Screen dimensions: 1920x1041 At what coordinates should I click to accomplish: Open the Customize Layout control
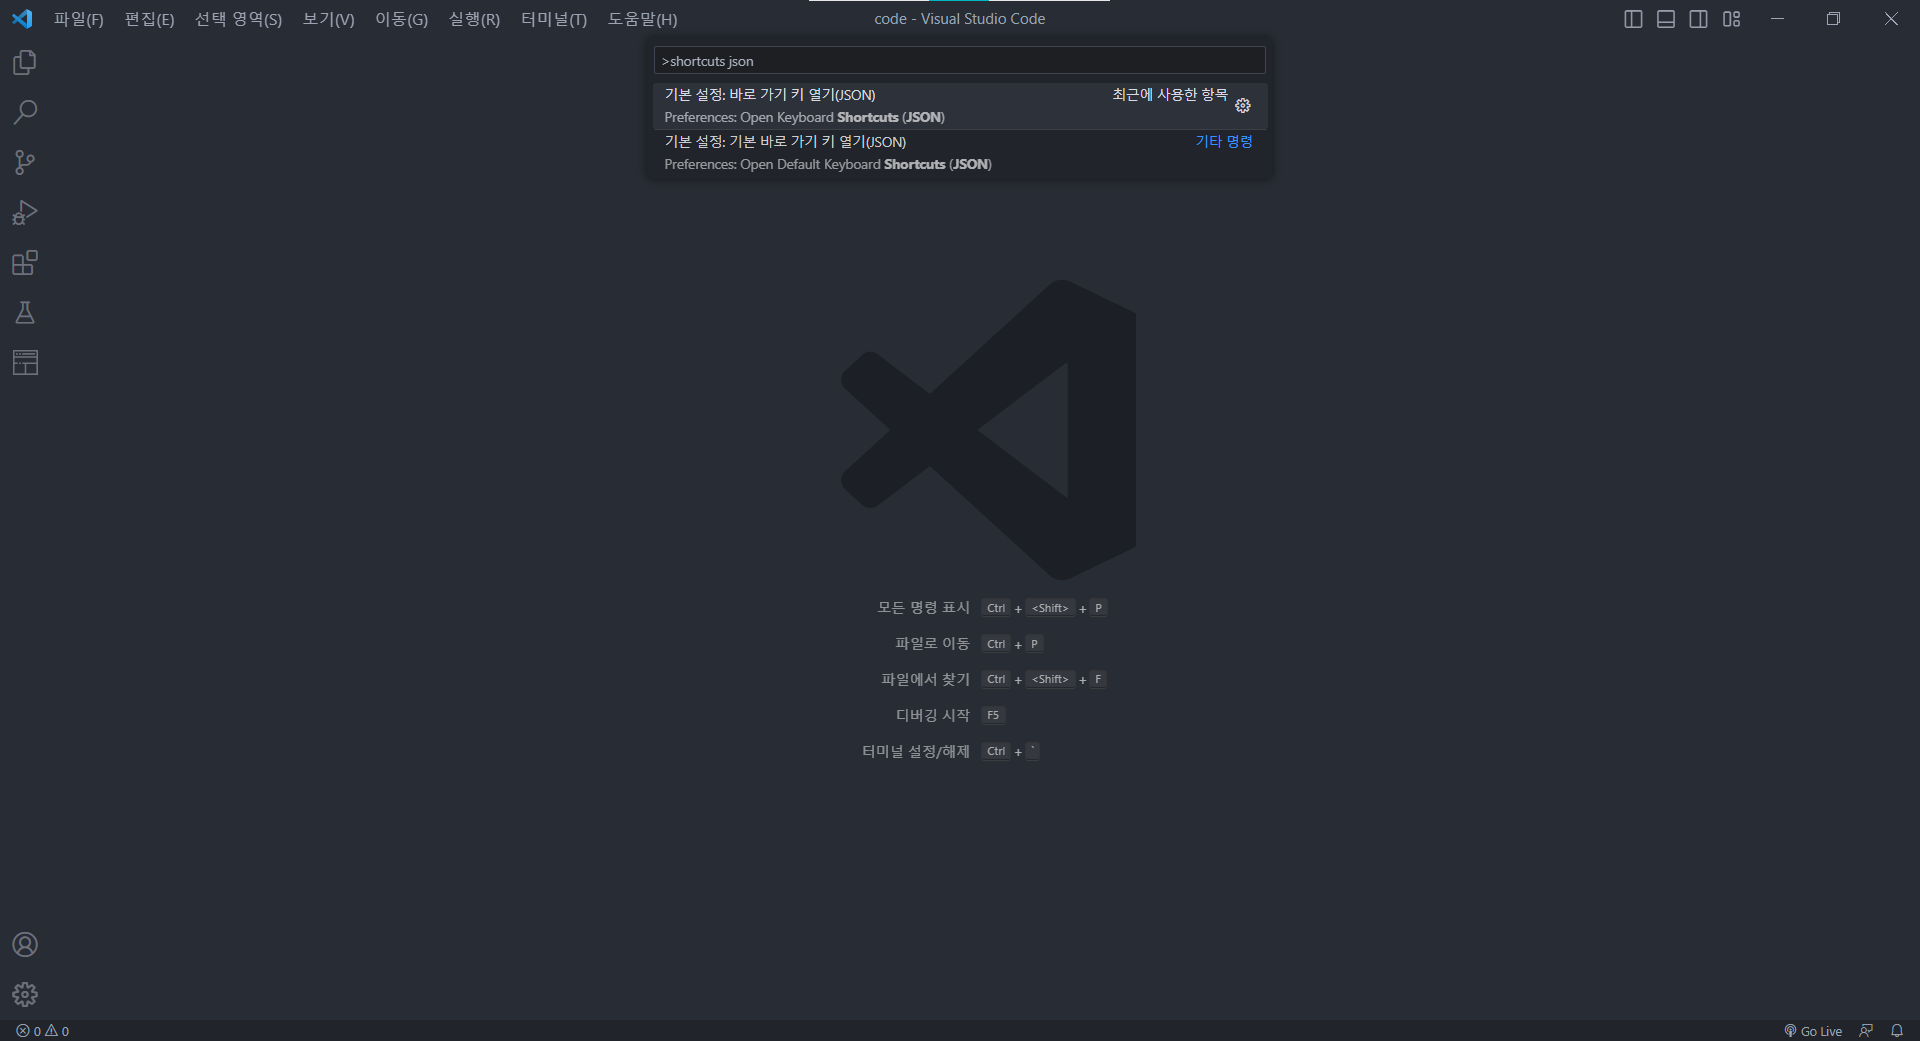(1732, 19)
